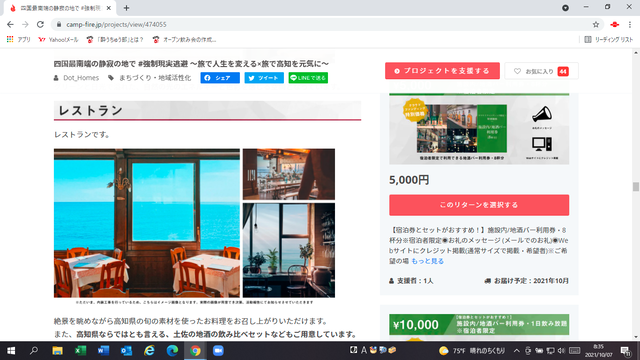The width and height of the screenshot is (640, 360).
Task: Tweet the project via ツイート button
Action: tap(264, 78)
